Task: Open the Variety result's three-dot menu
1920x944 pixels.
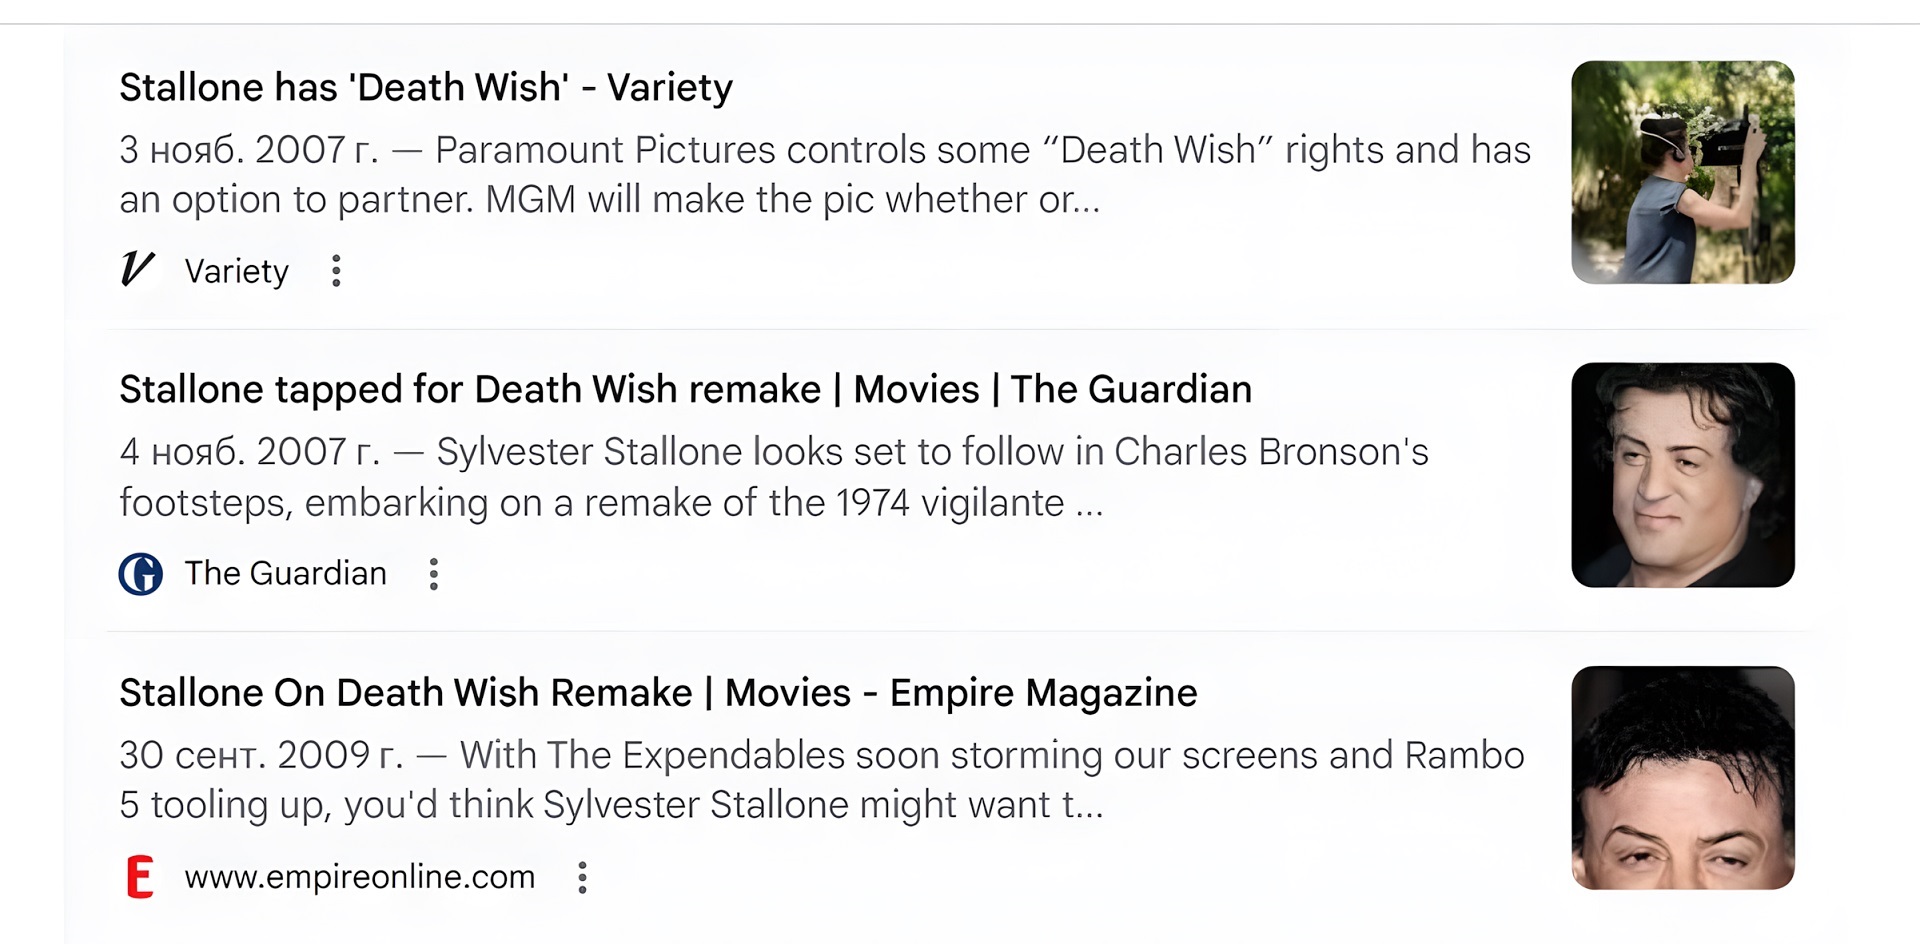Action: [x=336, y=271]
